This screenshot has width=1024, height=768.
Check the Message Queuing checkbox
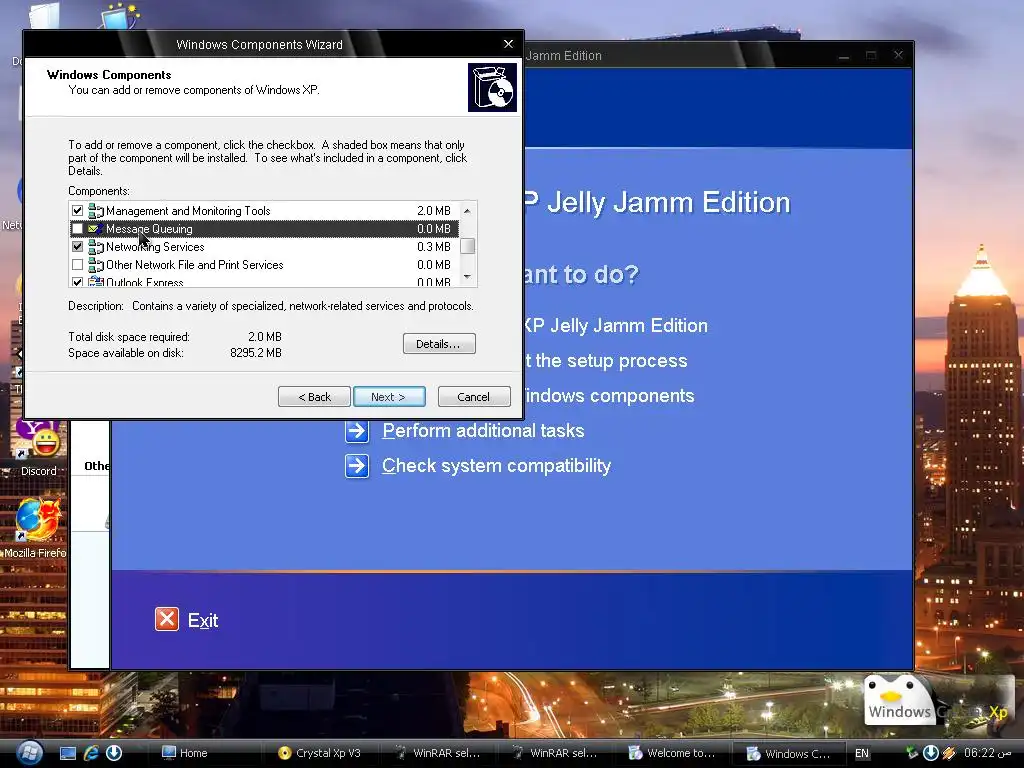click(78, 229)
